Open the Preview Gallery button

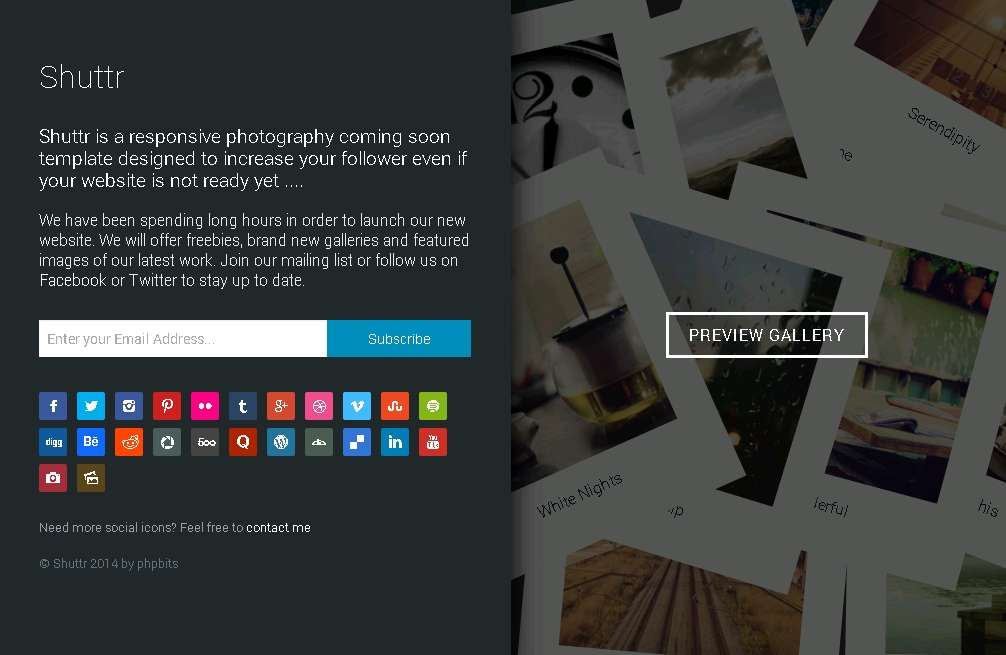(x=767, y=335)
